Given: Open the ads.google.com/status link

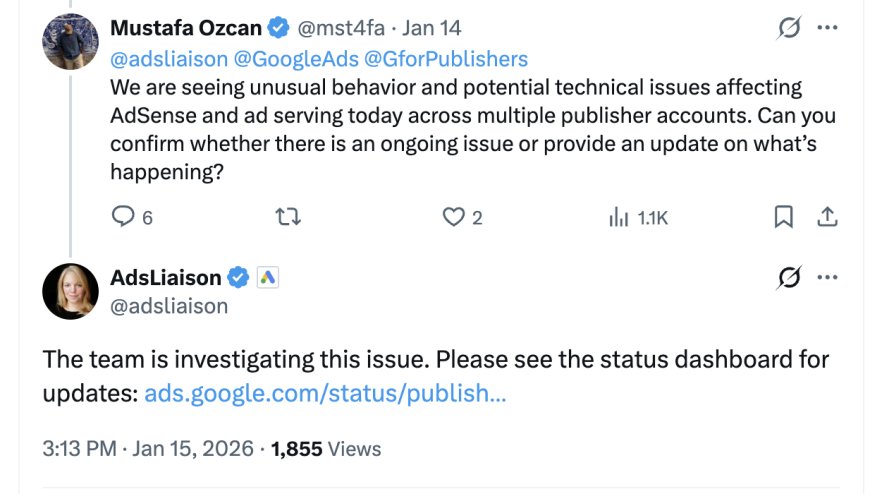Looking at the screenshot, I should (325, 393).
